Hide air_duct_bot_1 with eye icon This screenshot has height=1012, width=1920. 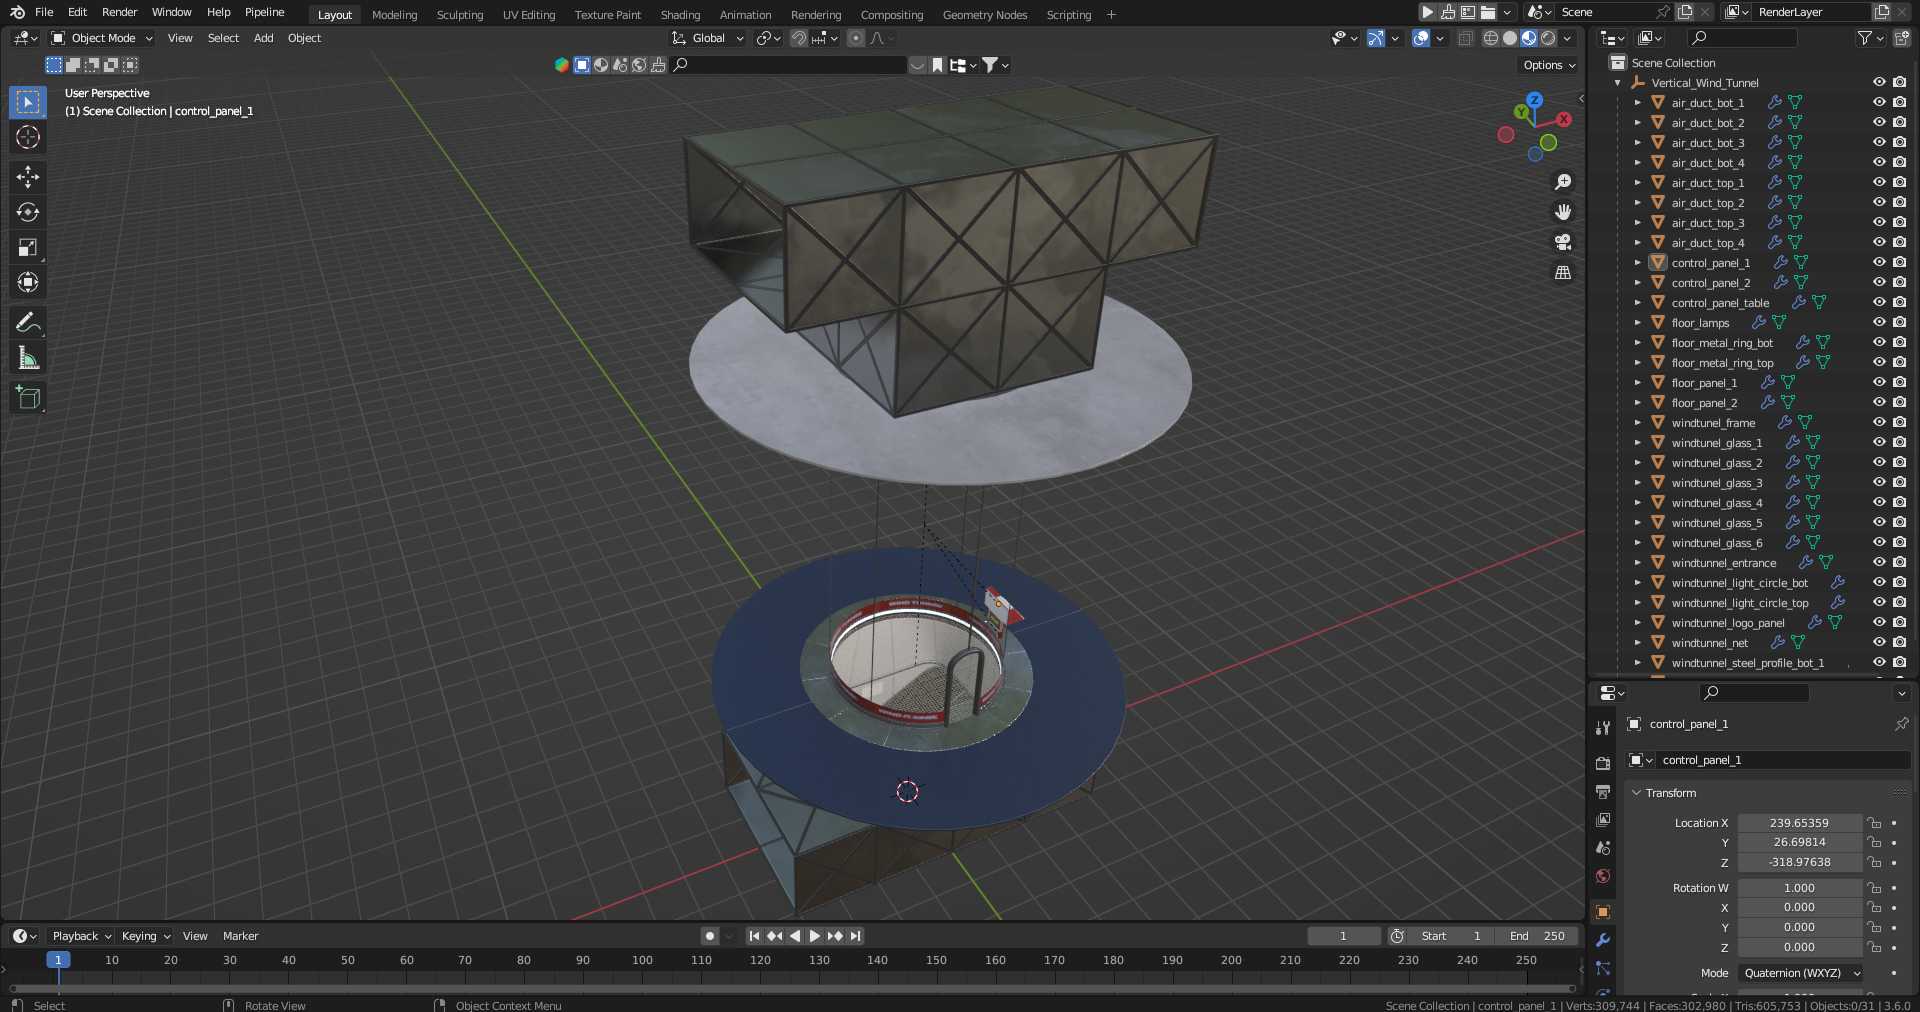pos(1879,102)
